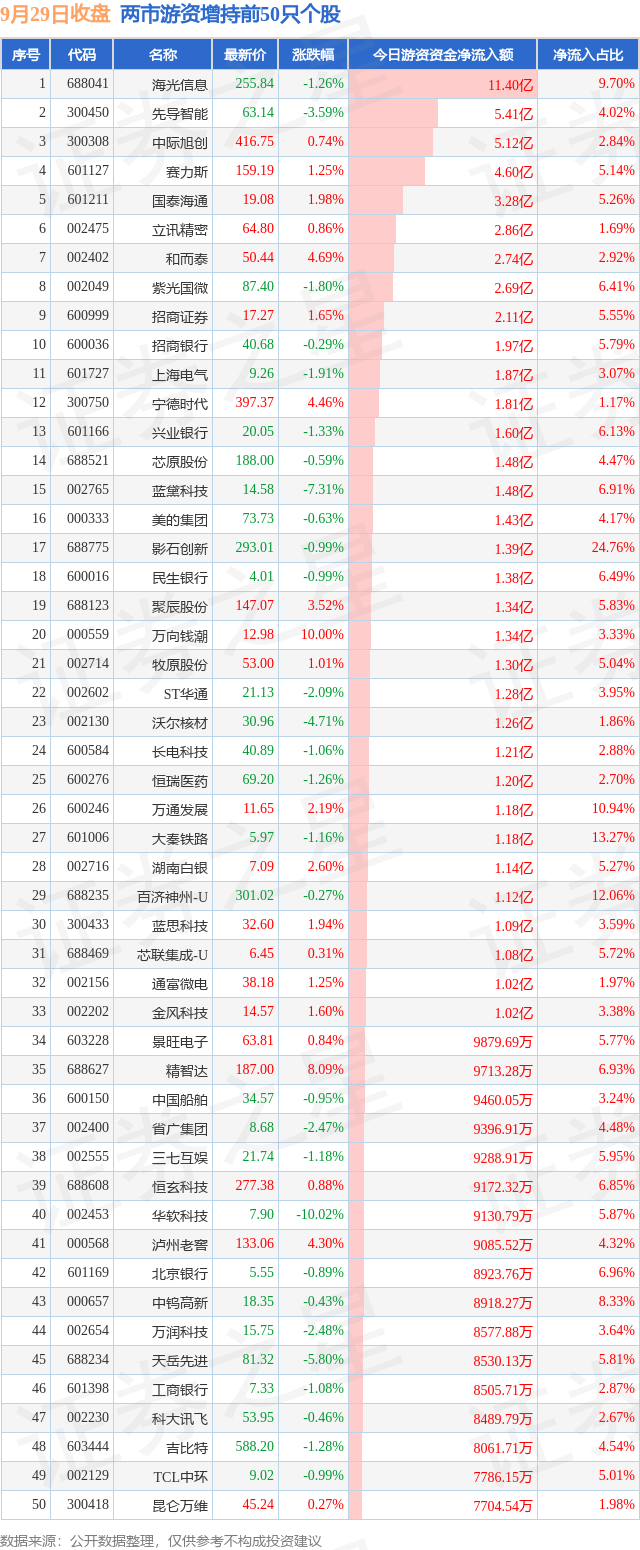Select stock name 三七互娱

click(180, 1157)
